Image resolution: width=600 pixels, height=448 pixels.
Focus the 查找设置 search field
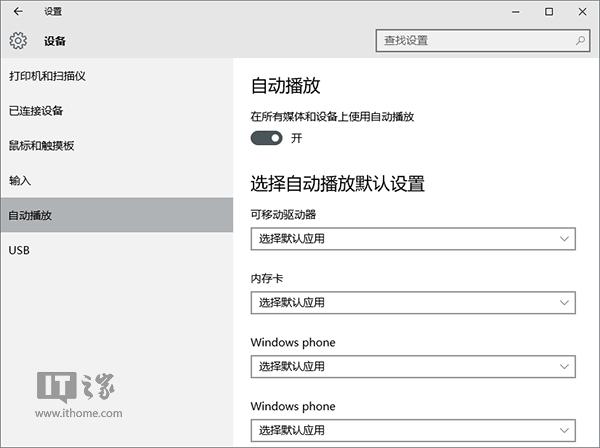point(483,41)
